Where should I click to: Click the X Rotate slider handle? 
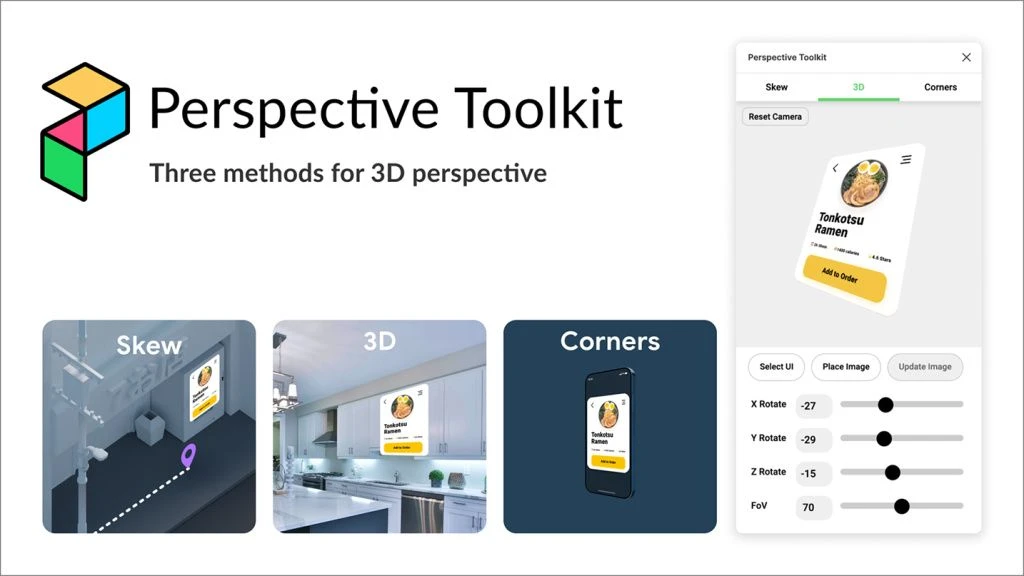pos(885,405)
